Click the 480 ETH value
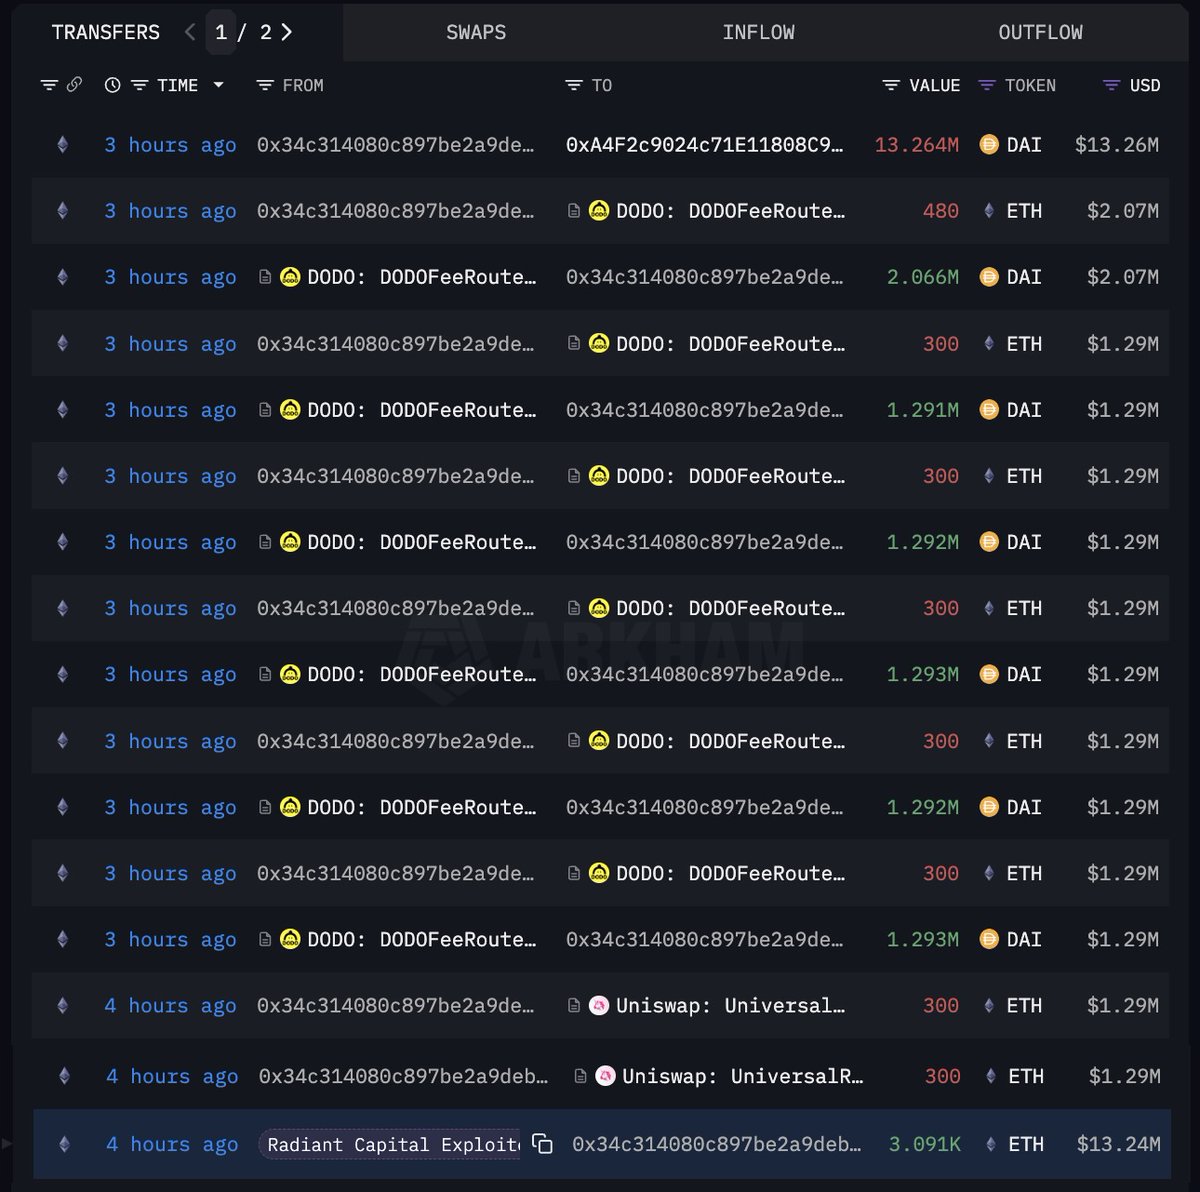 [x=941, y=211]
